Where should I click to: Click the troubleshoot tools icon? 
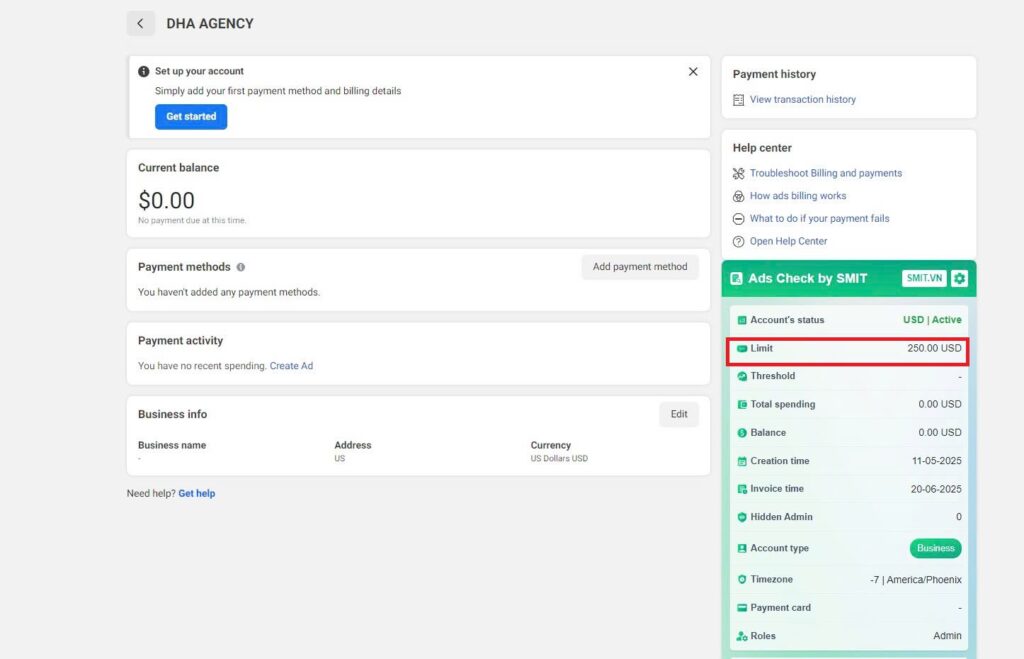tap(739, 173)
